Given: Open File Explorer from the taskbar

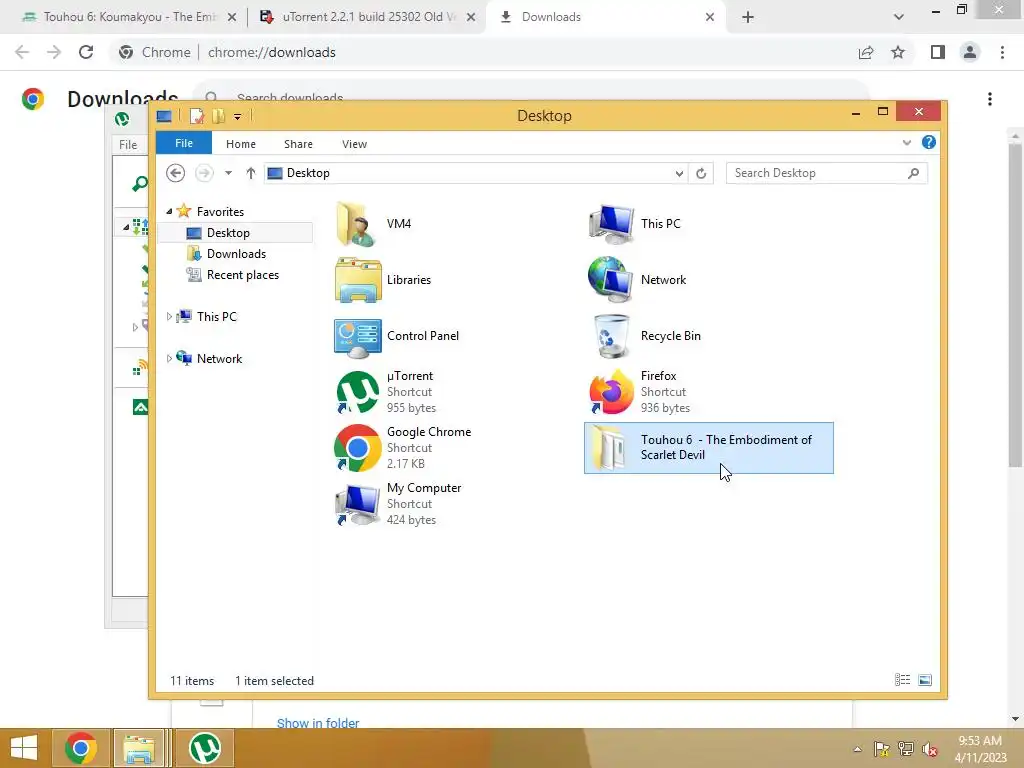Looking at the screenshot, I should point(139,748).
